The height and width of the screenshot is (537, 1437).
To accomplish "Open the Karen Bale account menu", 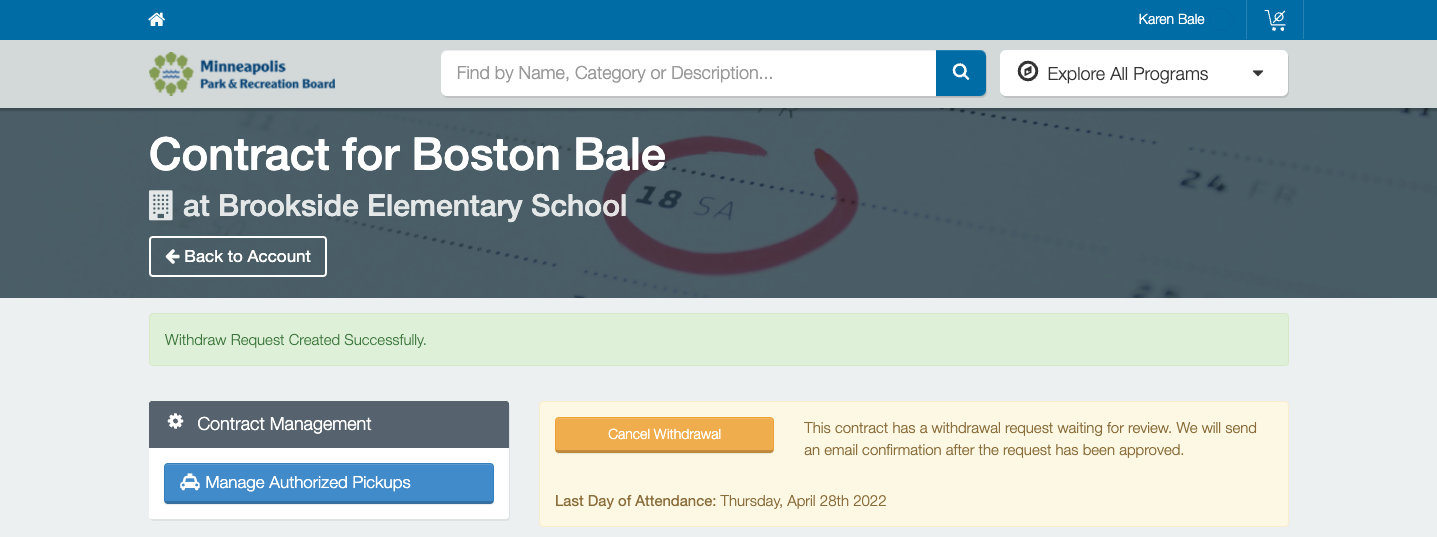I will [1171, 19].
